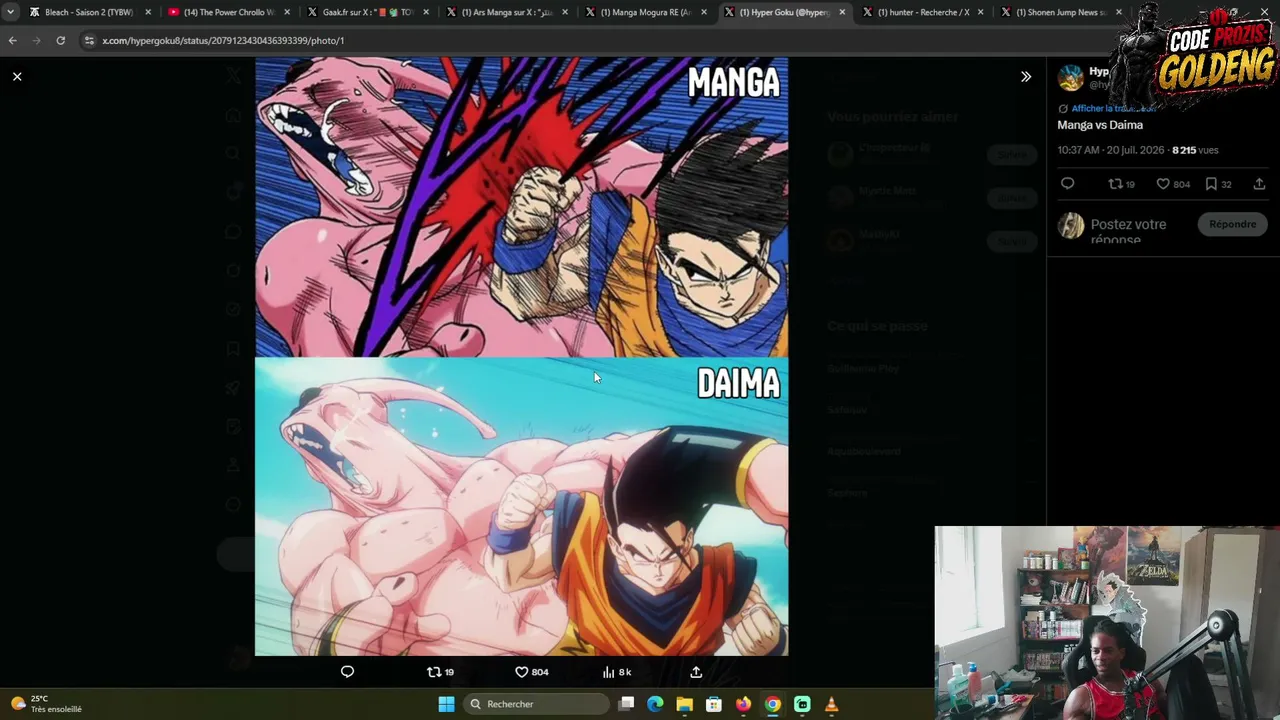View site information icon in the address bar
The image size is (1280, 720).
pyautogui.click(x=89, y=40)
